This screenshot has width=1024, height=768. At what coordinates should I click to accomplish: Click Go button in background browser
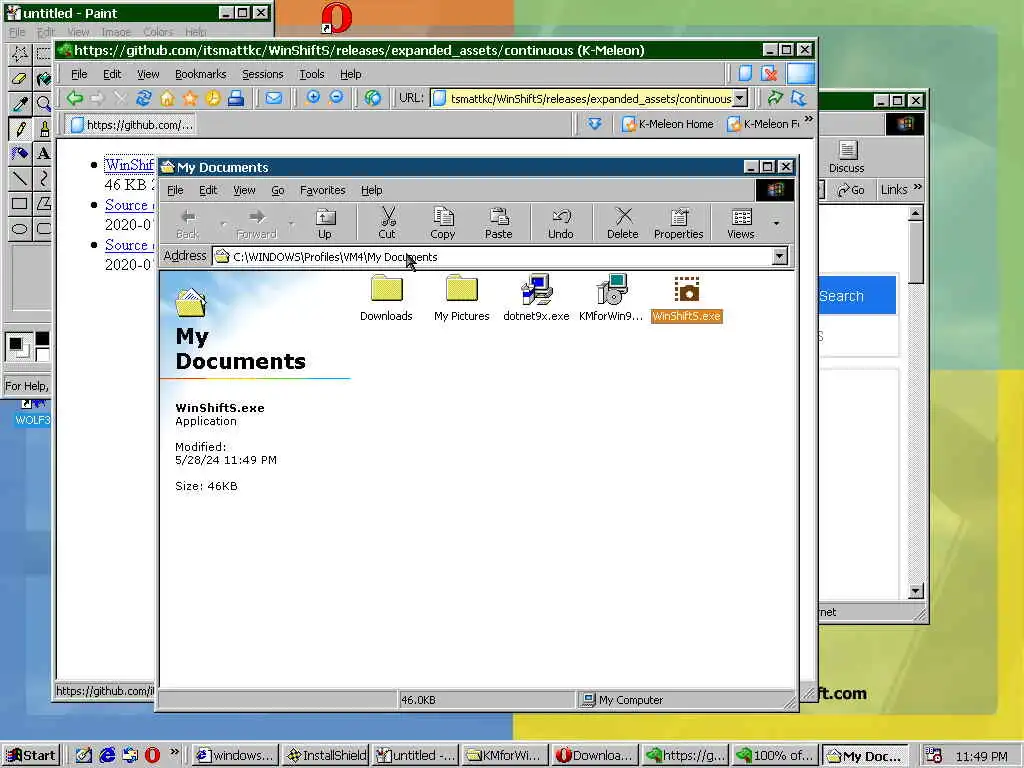[x=850, y=190]
